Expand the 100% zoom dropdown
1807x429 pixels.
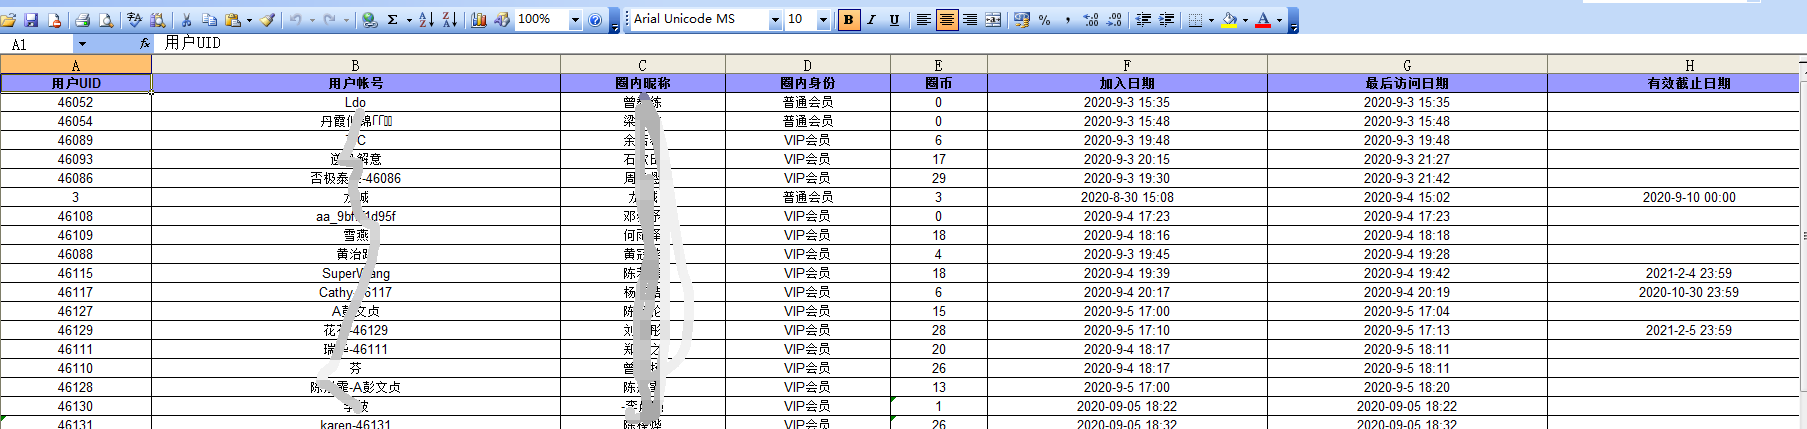[x=575, y=20]
